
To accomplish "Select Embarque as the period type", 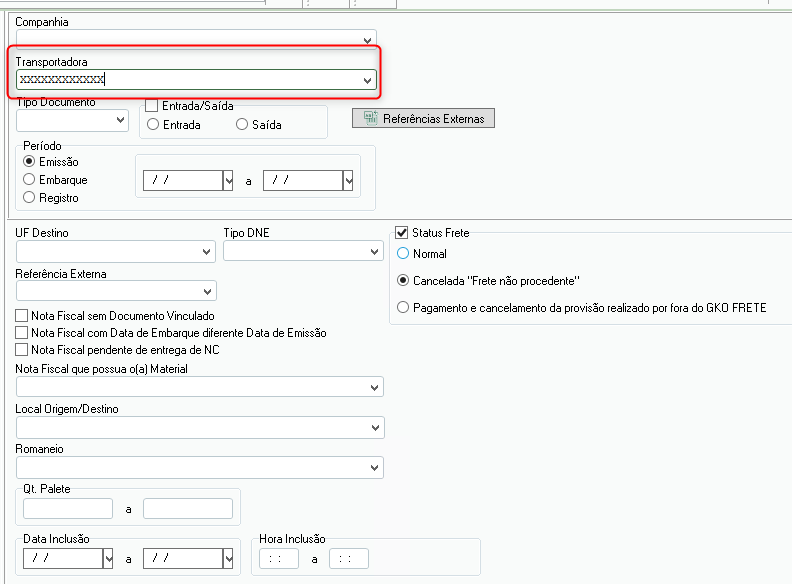I will 29,180.
